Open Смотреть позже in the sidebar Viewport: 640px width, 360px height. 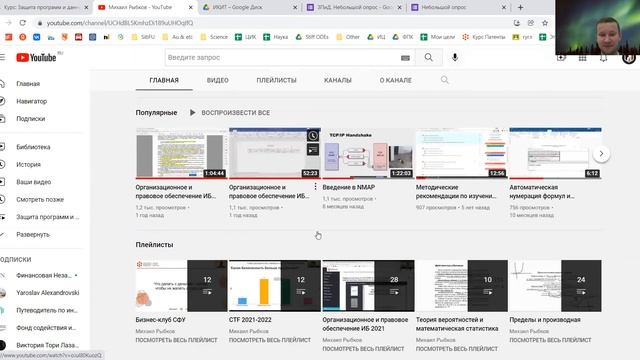[x=41, y=200]
